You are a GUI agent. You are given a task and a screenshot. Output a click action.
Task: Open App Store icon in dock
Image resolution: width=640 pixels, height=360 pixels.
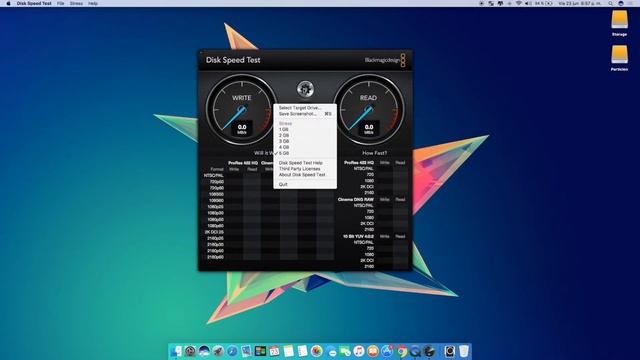coord(387,351)
